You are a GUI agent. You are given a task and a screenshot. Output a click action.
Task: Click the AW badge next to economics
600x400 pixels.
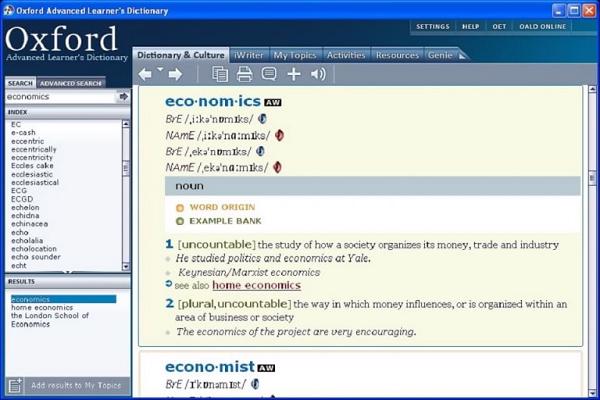coord(273,102)
